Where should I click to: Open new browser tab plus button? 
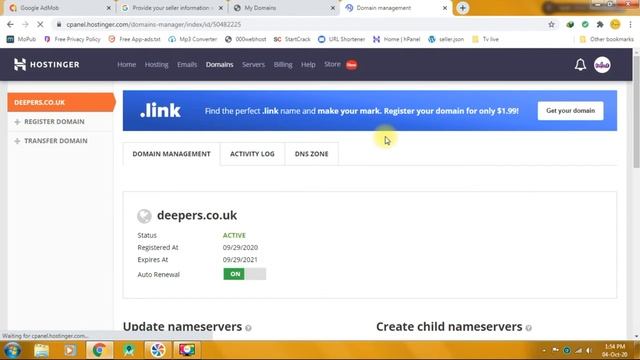coord(462,8)
